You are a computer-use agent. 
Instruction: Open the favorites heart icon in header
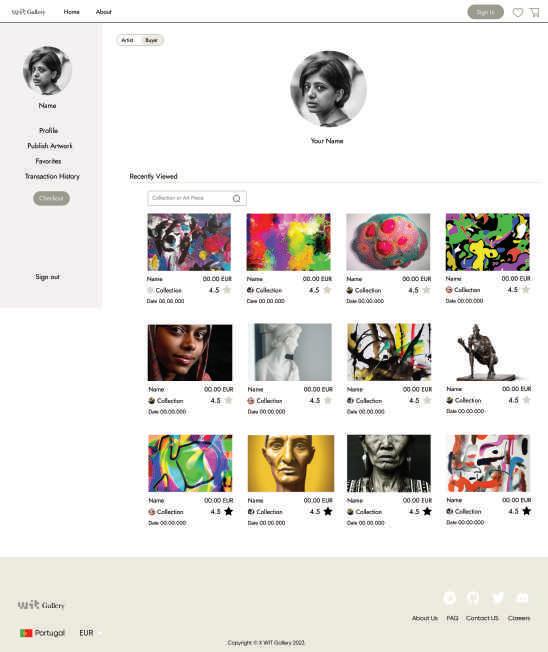(518, 12)
